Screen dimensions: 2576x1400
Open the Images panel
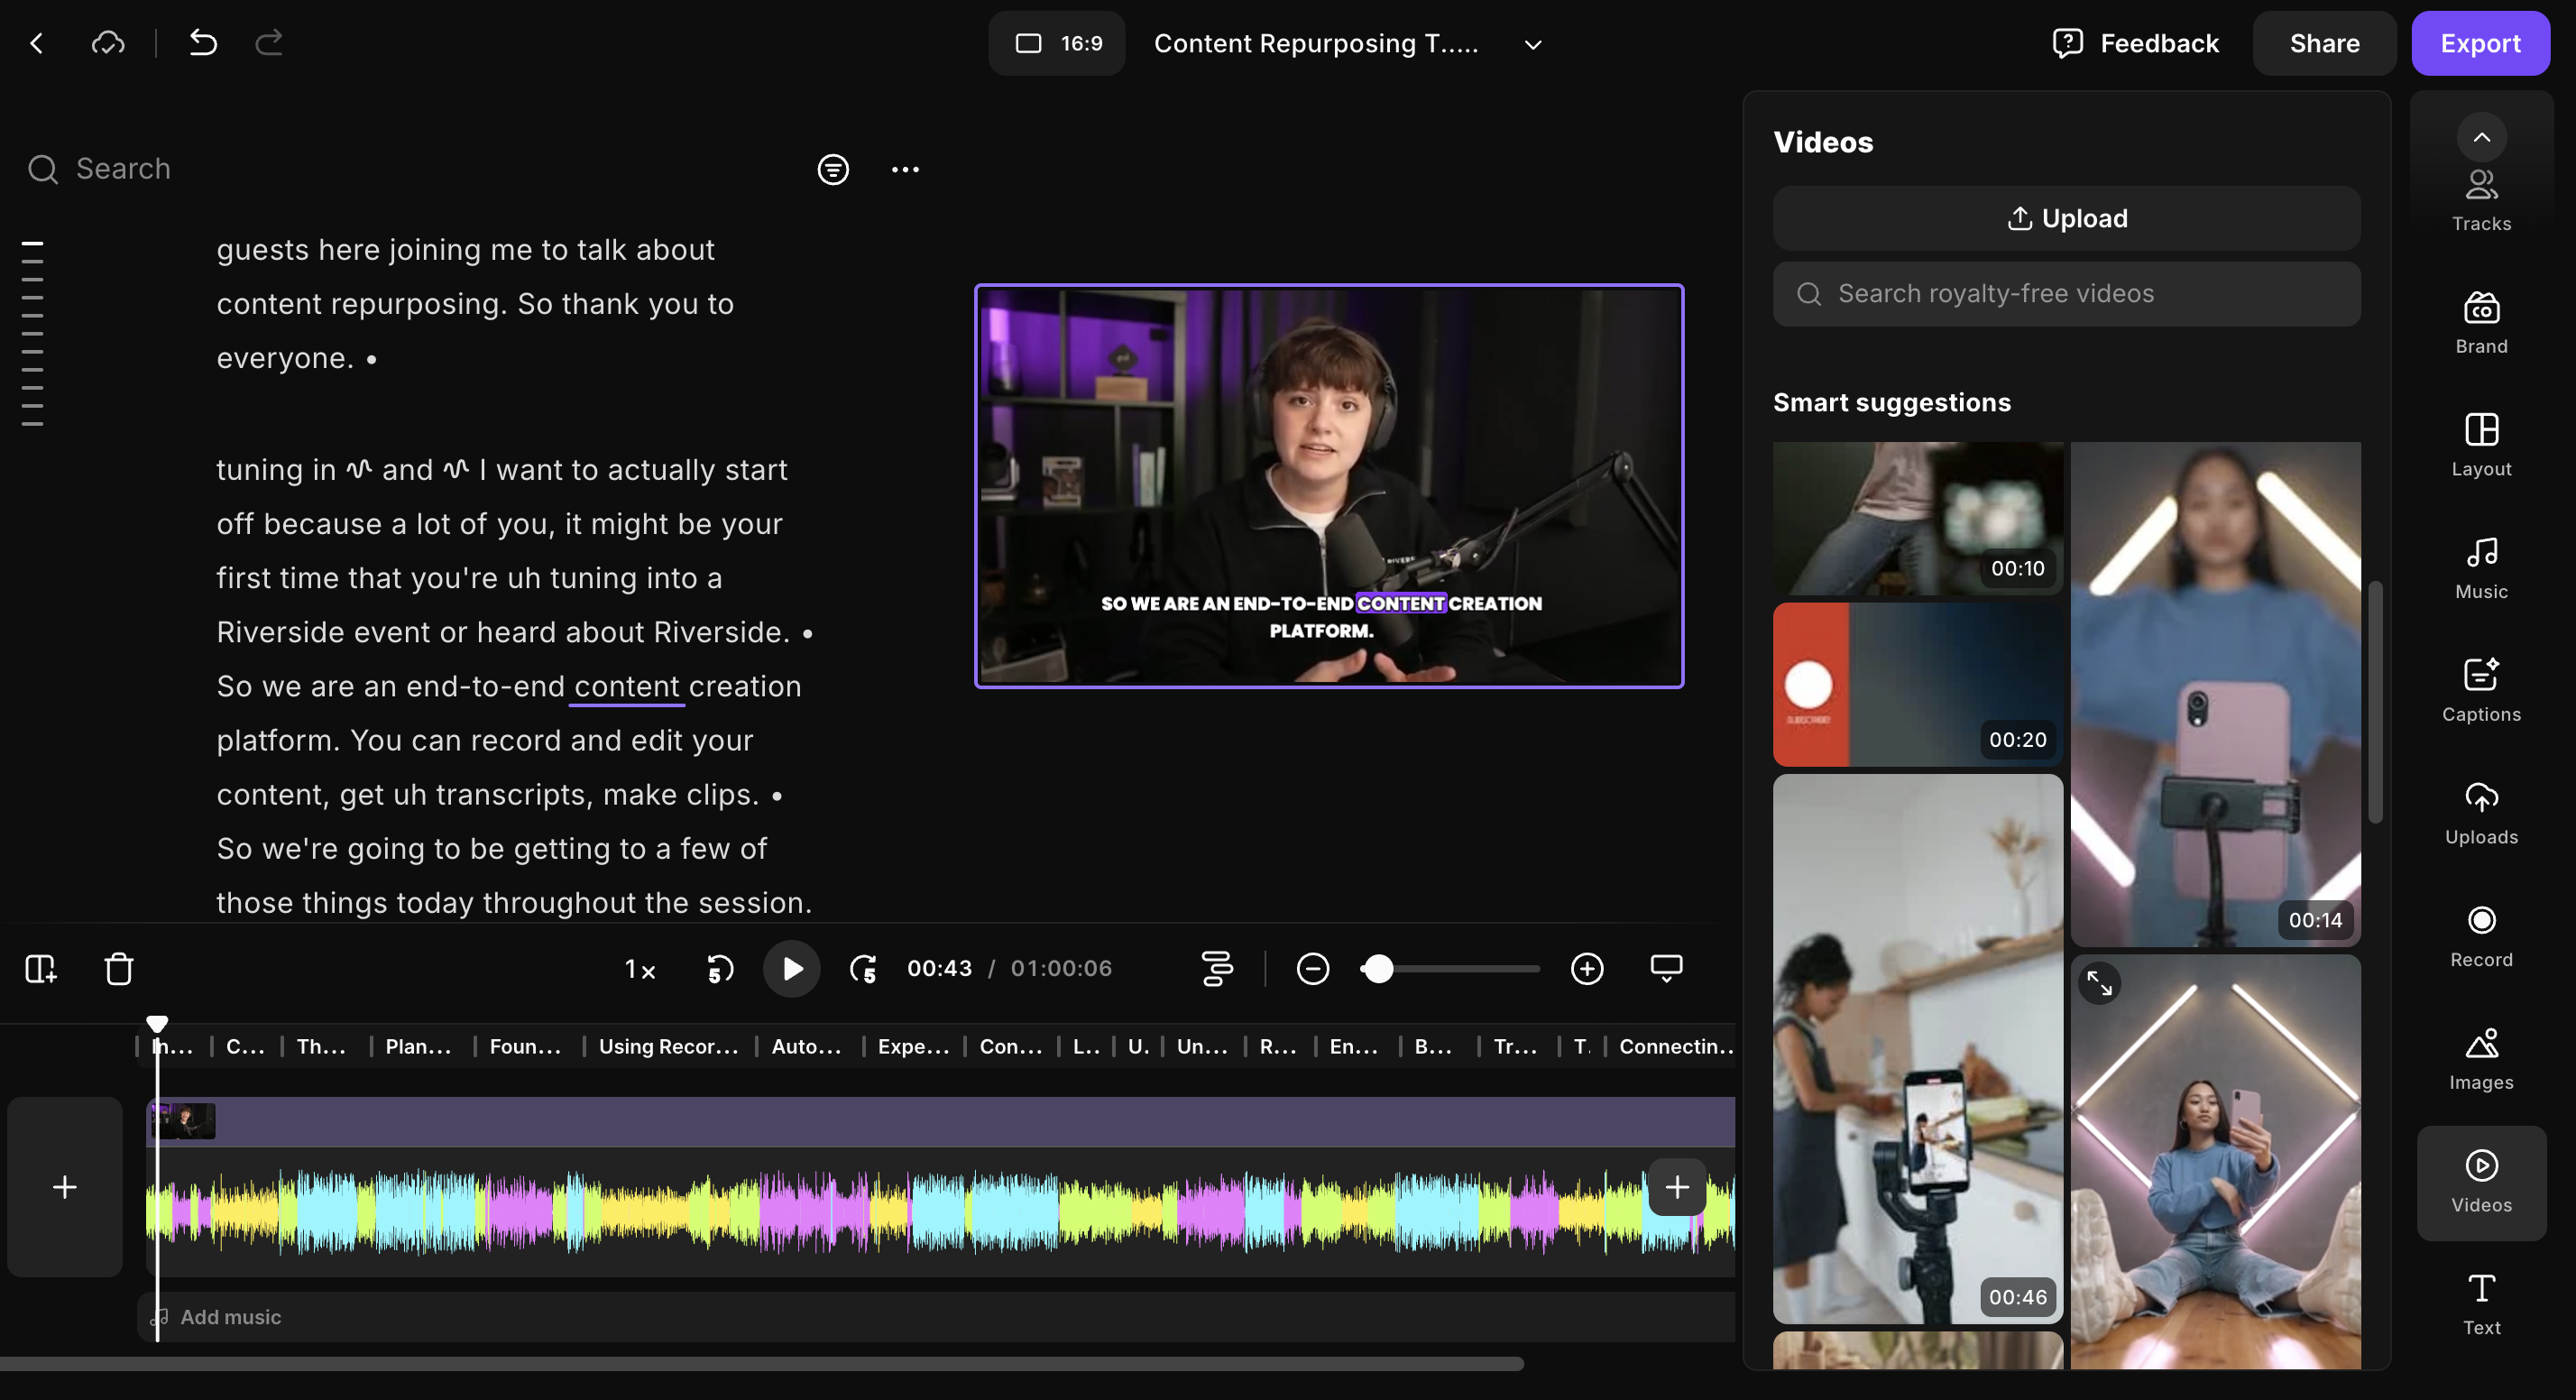tap(2481, 1059)
